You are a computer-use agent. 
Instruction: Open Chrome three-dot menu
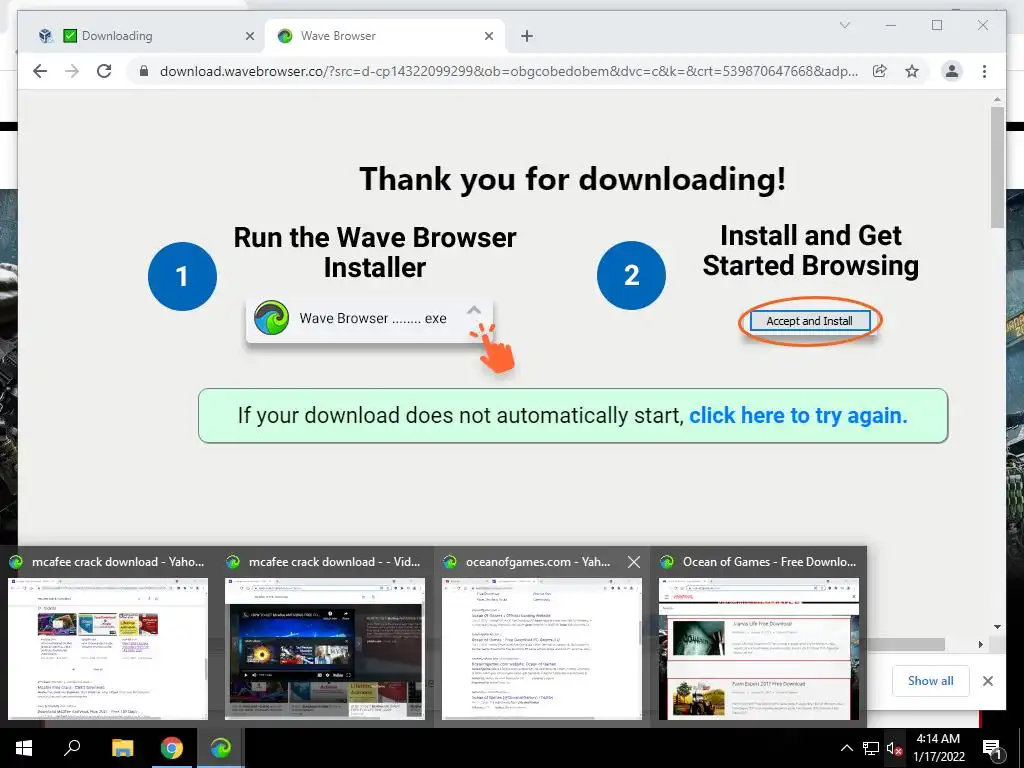point(984,71)
